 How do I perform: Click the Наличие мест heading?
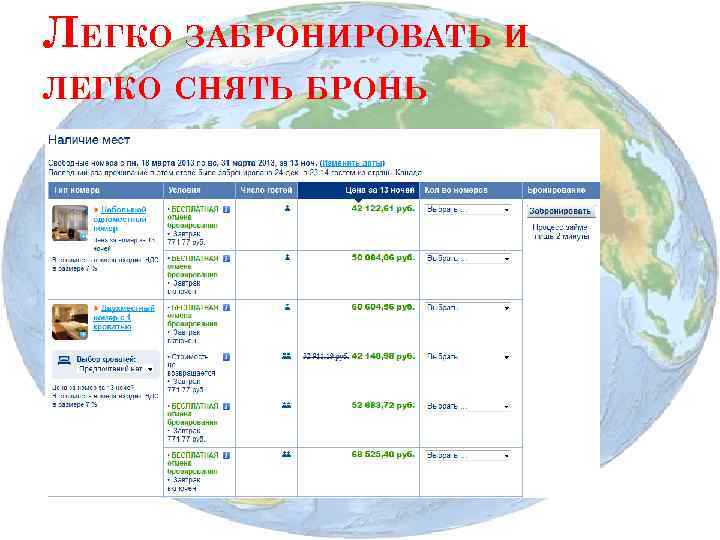89,140
